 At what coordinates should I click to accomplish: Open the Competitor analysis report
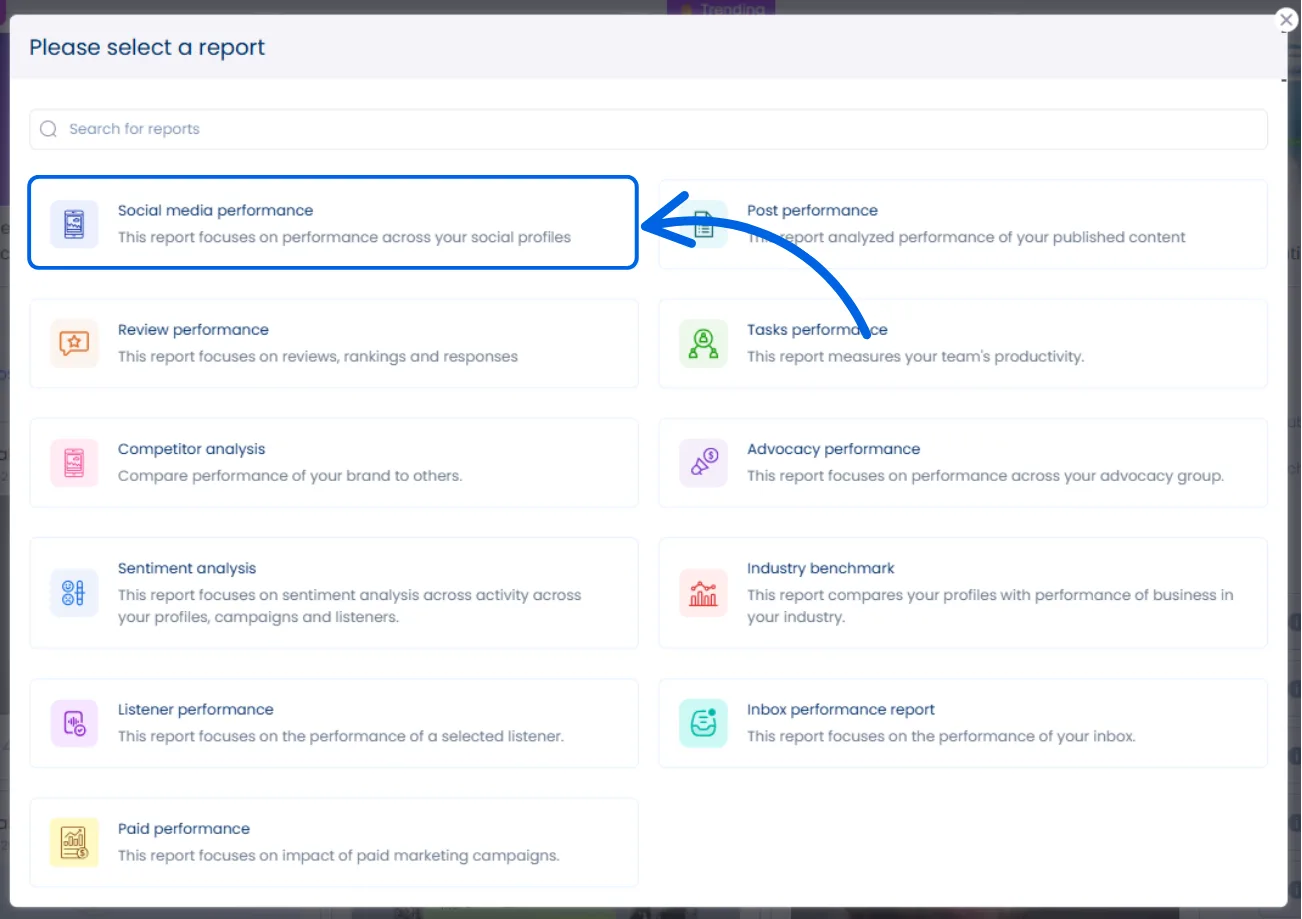click(x=333, y=462)
